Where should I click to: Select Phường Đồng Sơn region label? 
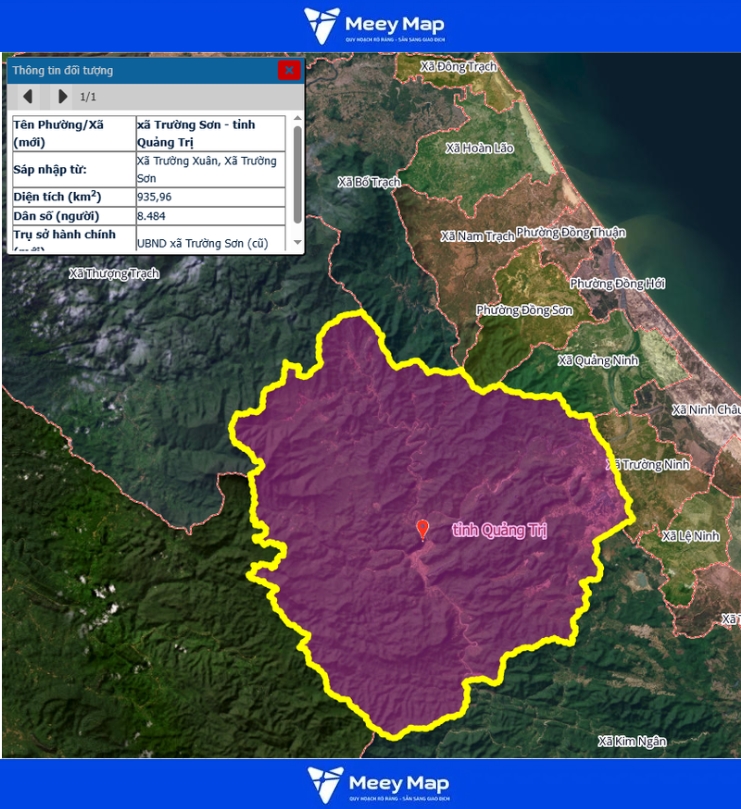(x=523, y=310)
